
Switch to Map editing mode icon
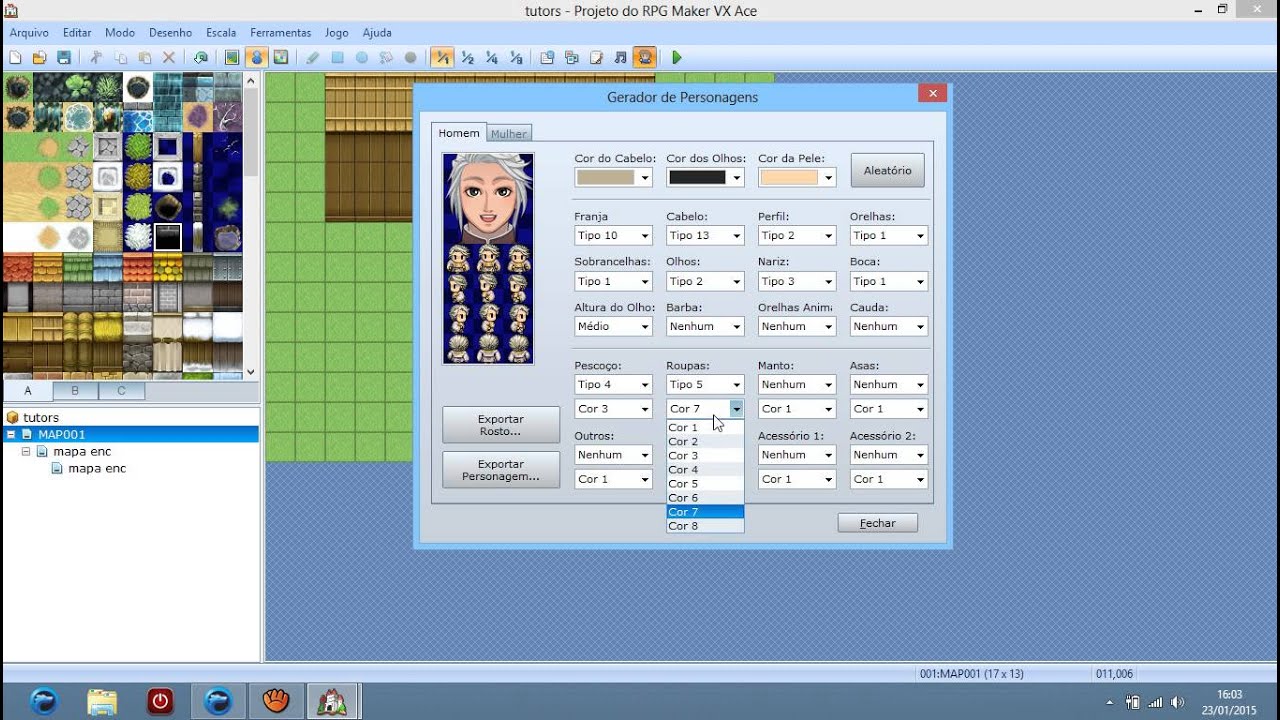[x=232, y=58]
